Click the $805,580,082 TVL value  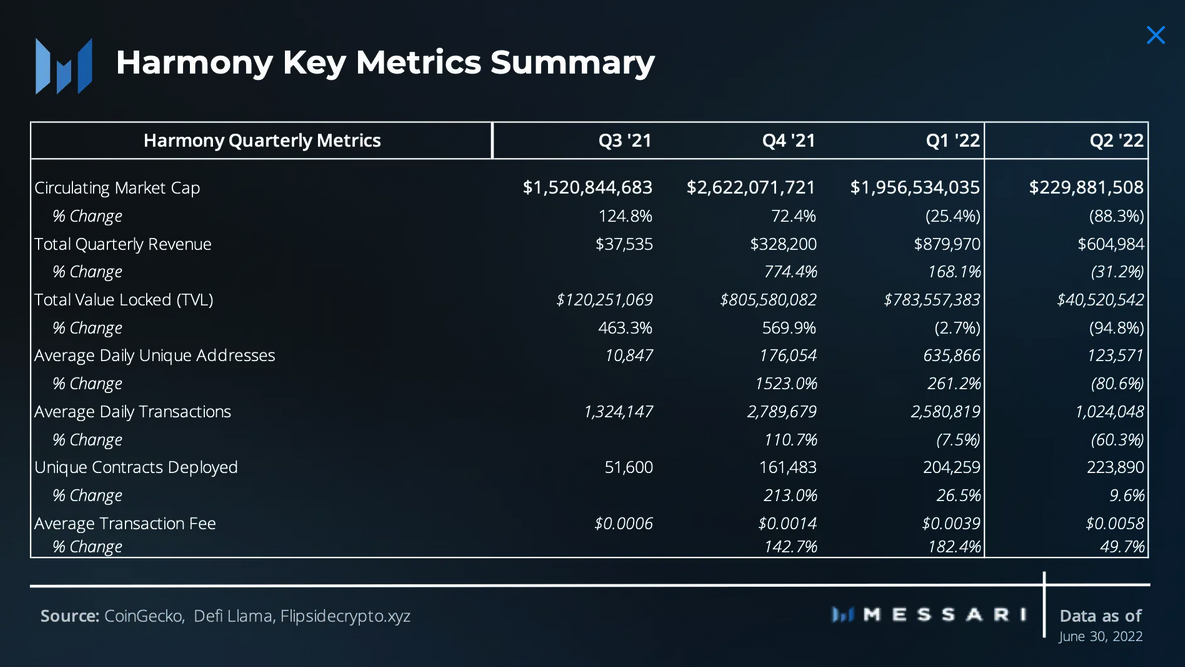[x=768, y=300]
